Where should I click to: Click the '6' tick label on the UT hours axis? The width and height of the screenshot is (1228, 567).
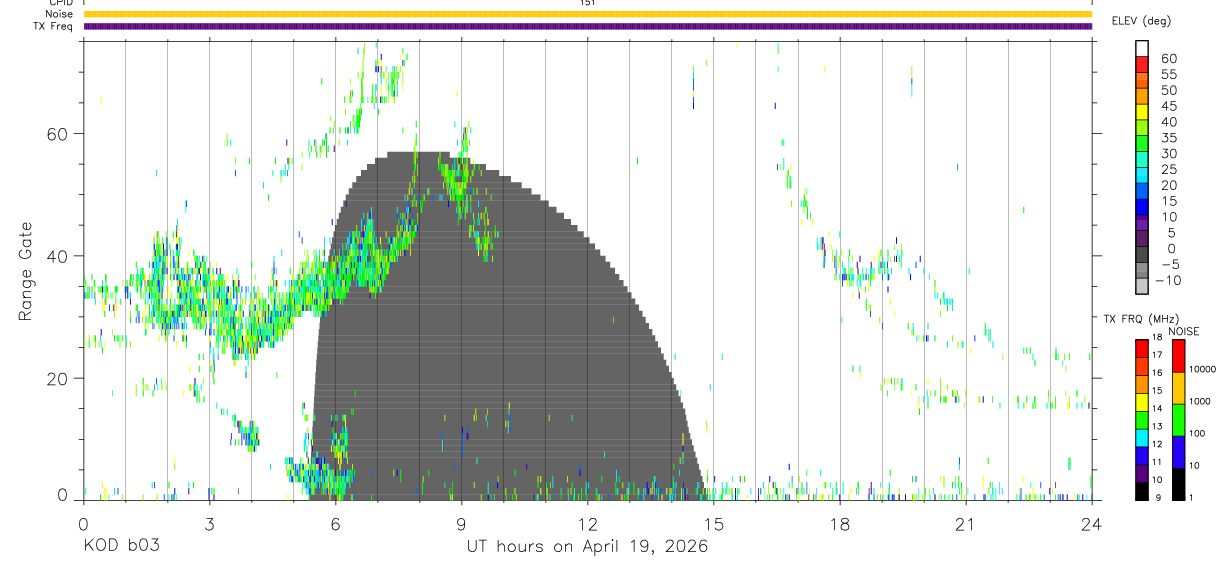click(336, 523)
